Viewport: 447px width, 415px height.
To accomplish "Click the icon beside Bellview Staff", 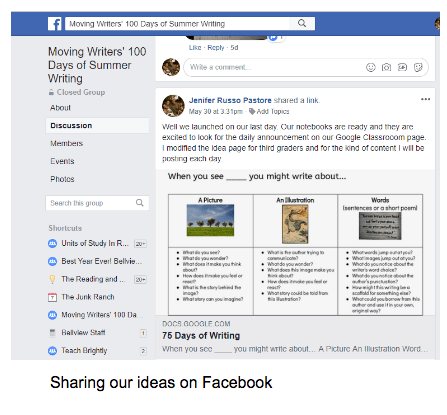I will tap(52, 333).
